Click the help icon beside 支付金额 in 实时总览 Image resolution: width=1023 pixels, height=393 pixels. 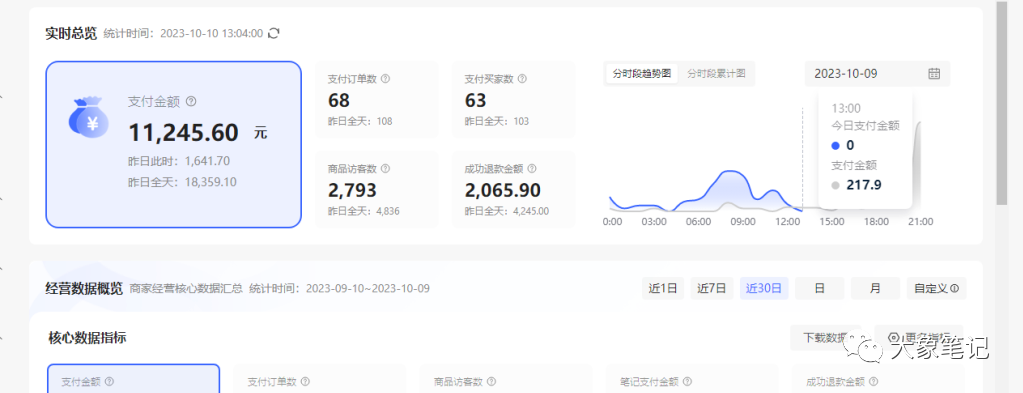pyautogui.click(x=191, y=101)
